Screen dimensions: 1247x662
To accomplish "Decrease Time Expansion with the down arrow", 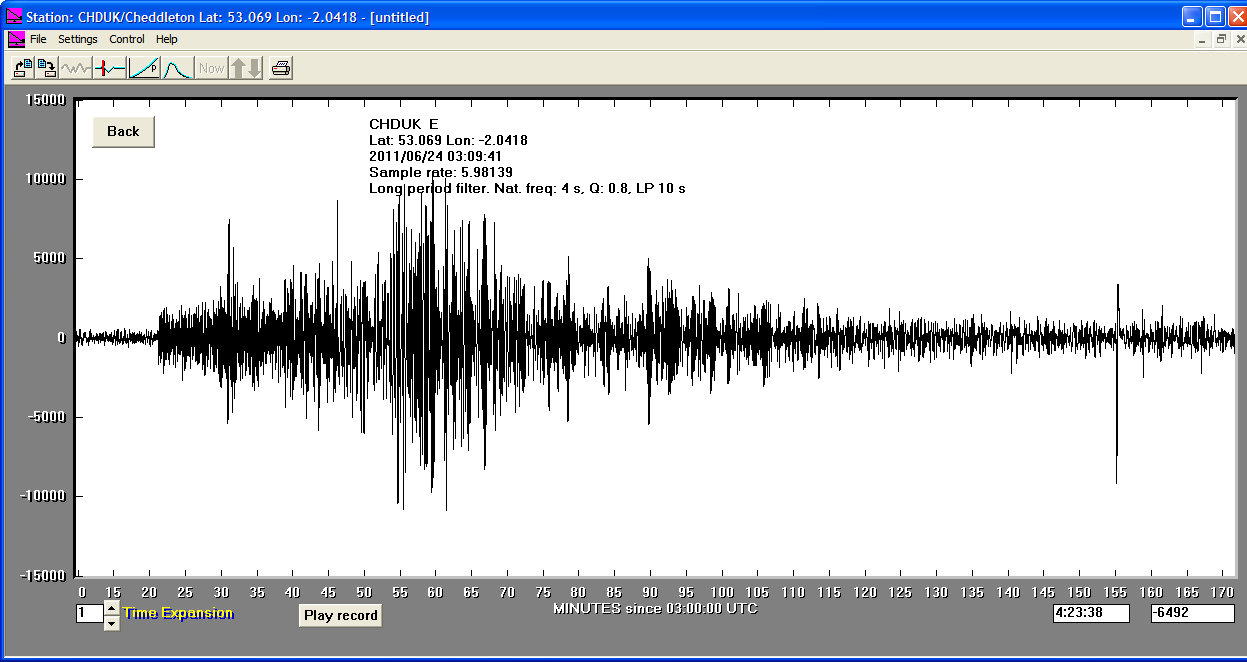I will click(112, 622).
